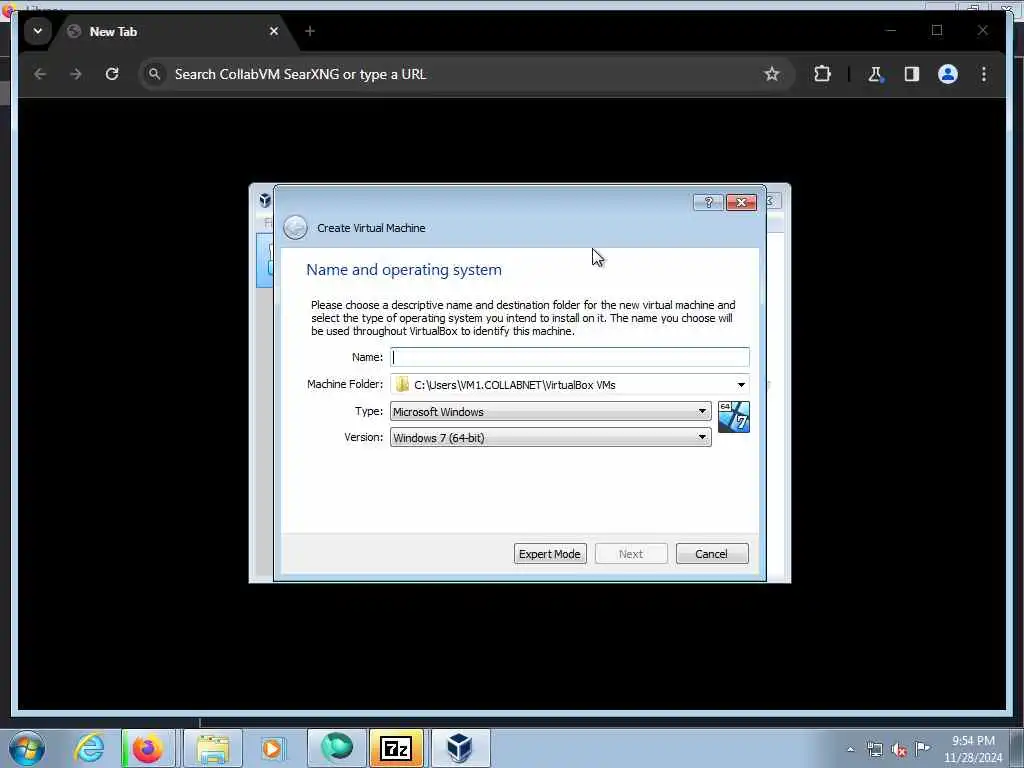This screenshot has height=768, width=1024.
Task: Click the search magnifier icon in the address bar
Action: pyautogui.click(x=154, y=74)
